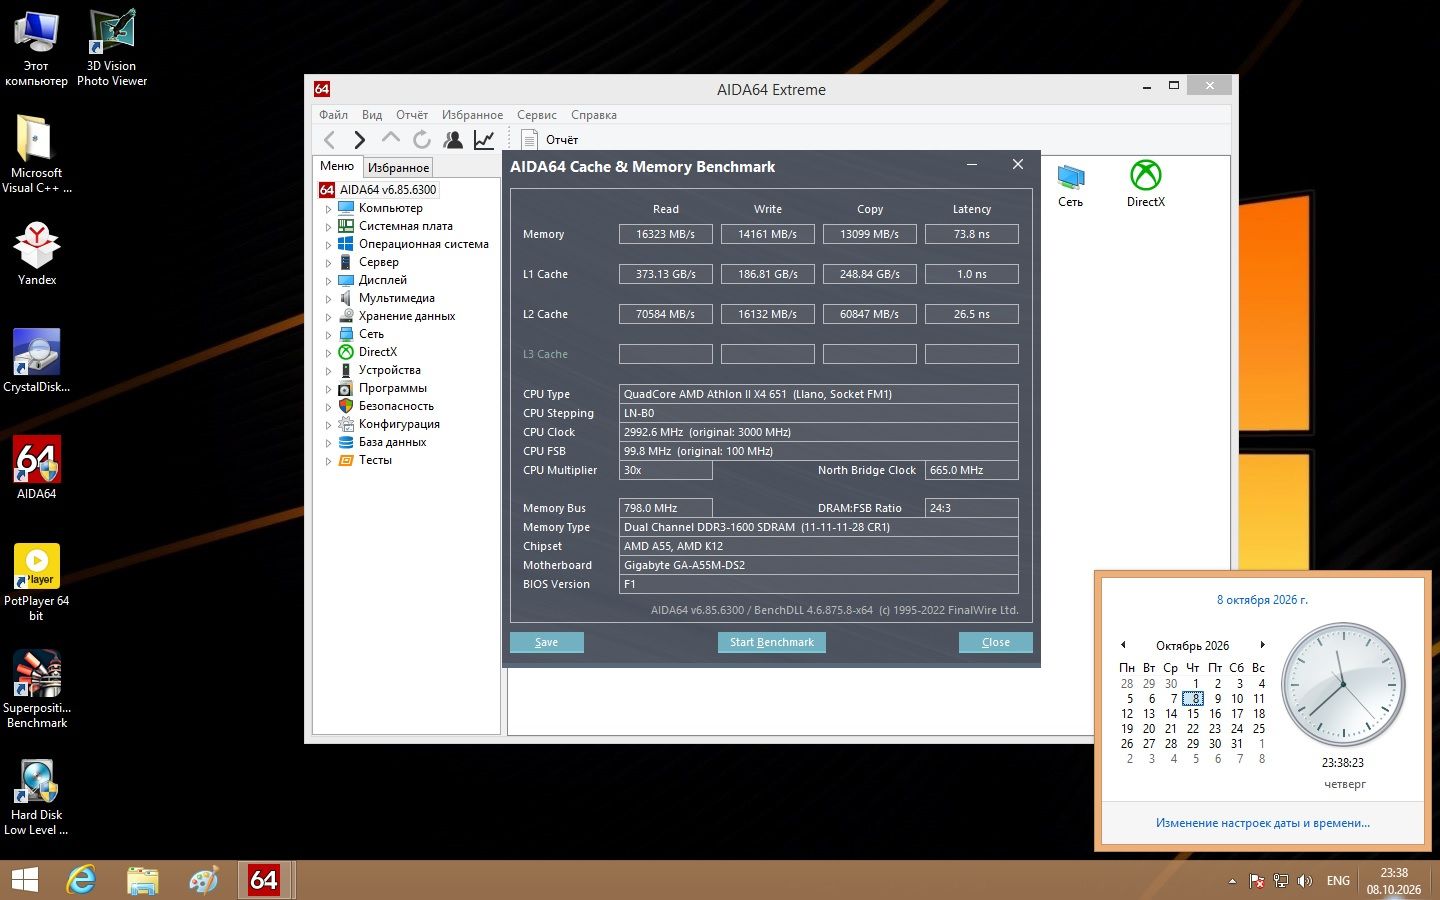The image size is (1440, 900).
Task: Select the Программы tree item
Action: click(x=392, y=388)
